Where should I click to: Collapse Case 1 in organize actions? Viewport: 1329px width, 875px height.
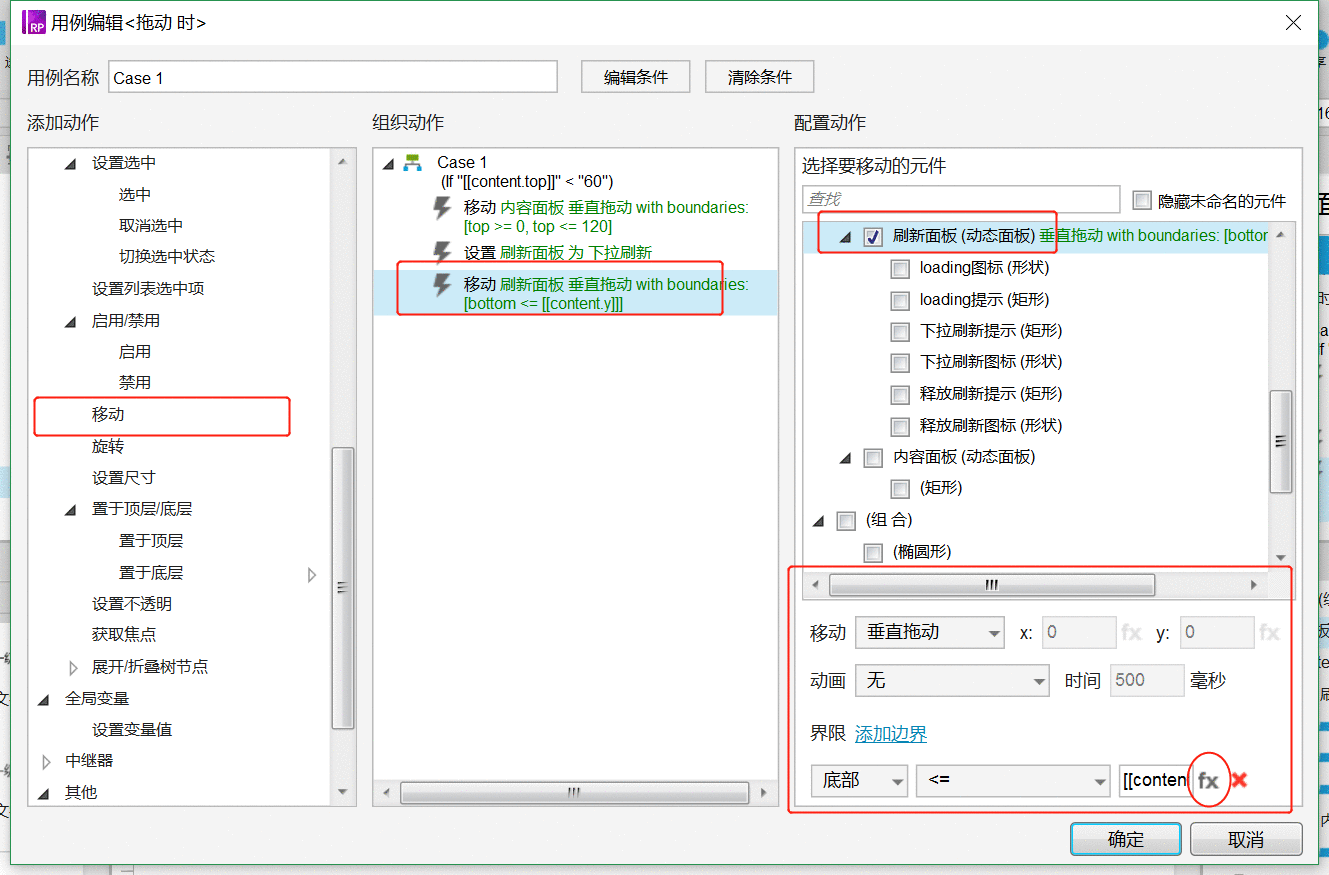388,164
